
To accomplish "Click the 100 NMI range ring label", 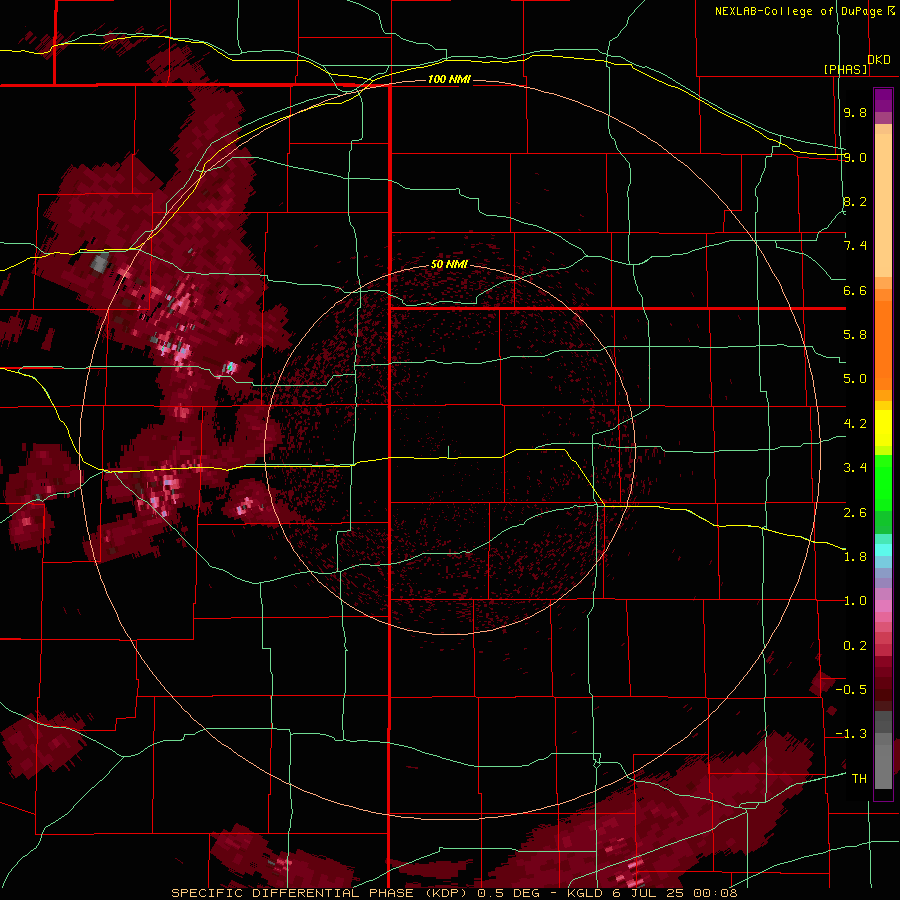I will (x=449, y=79).
